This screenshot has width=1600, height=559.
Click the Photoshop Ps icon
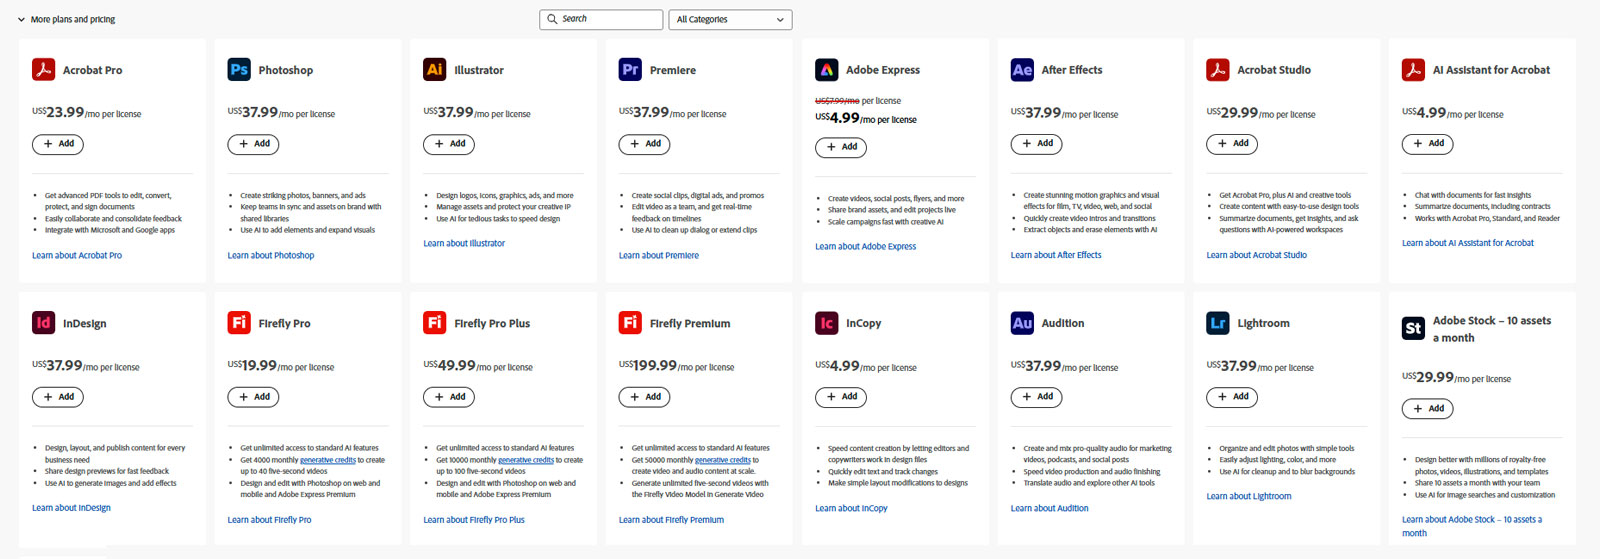pos(239,70)
